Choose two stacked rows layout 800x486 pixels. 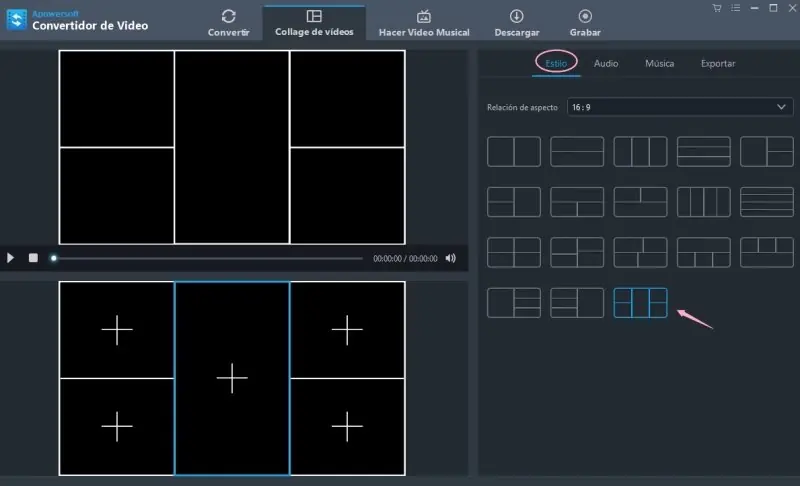tap(577, 151)
